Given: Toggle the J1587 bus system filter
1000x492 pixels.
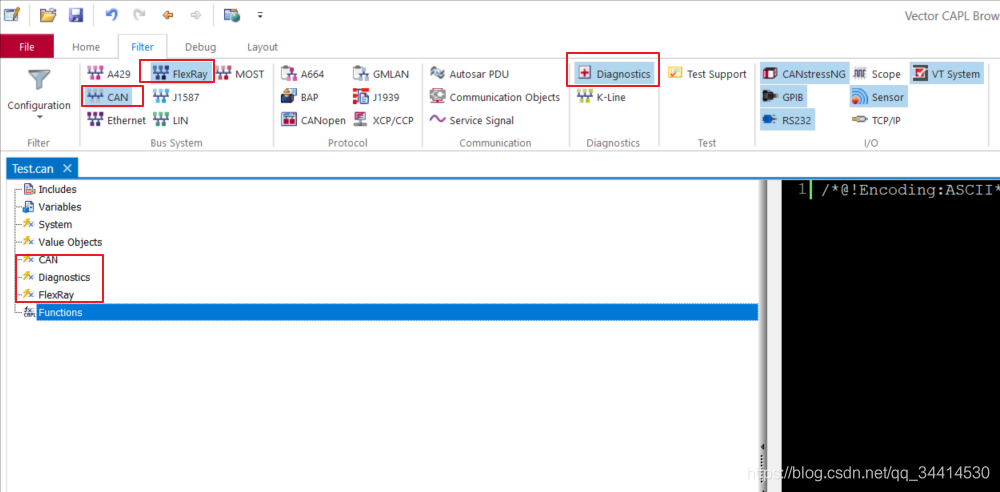Looking at the screenshot, I should tap(176, 97).
